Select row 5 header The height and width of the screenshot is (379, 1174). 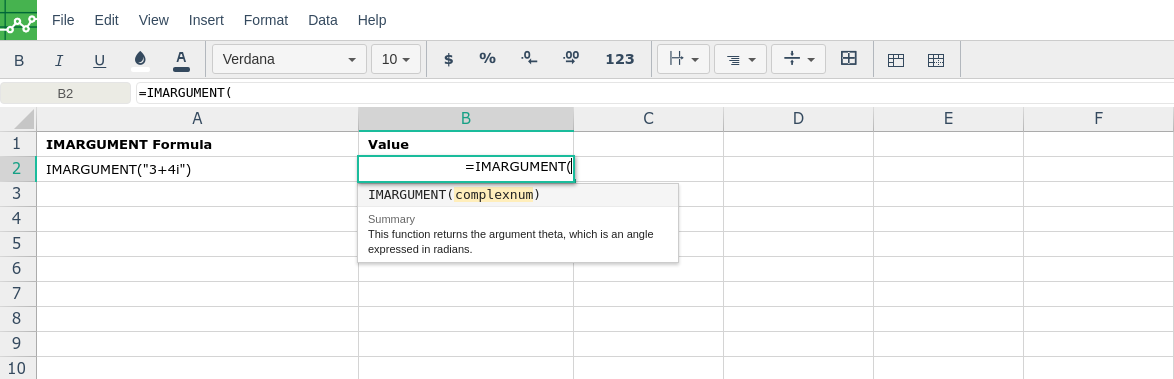click(x=18, y=243)
